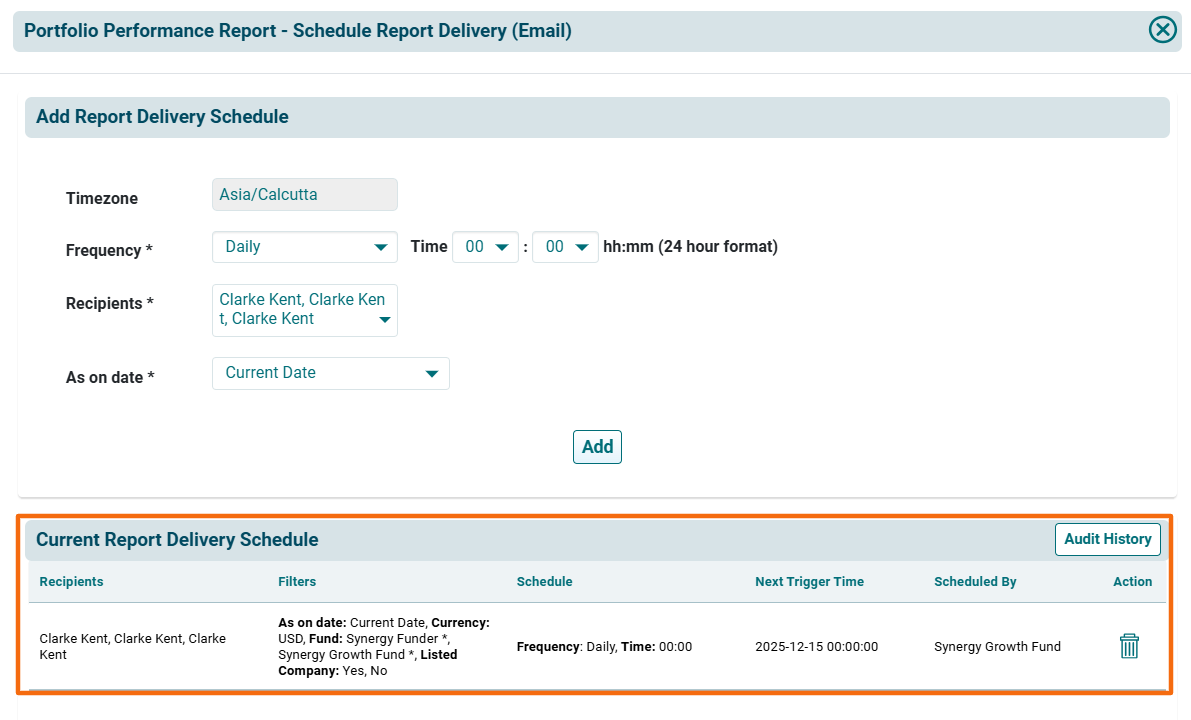Click the Scheduled By column header
The height and width of the screenshot is (720, 1191).
point(975,582)
